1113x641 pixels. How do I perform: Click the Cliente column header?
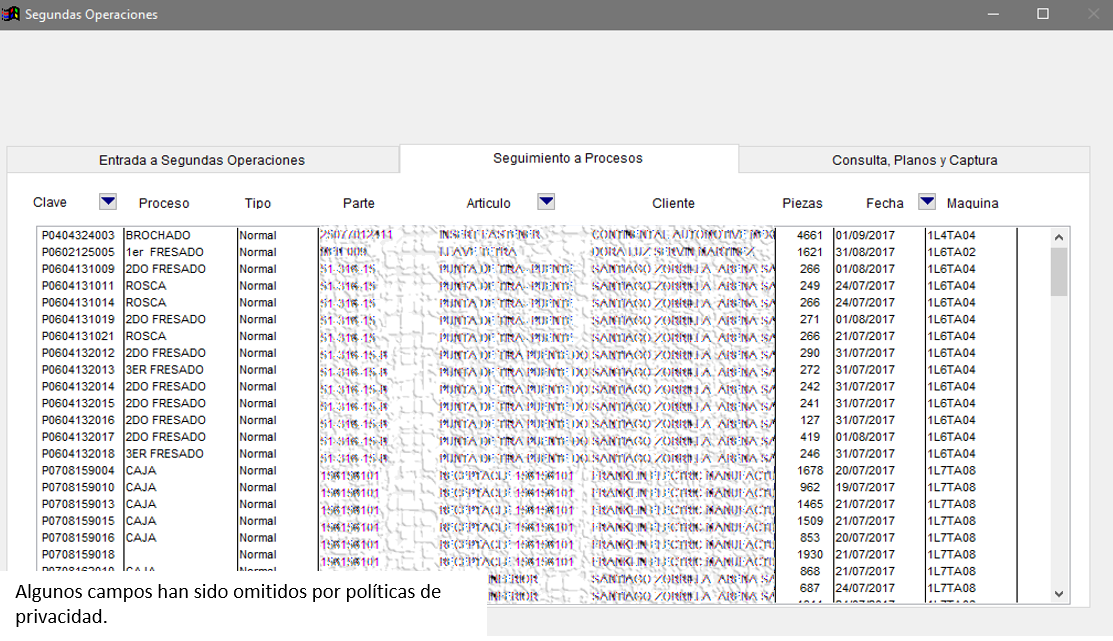click(673, 203)
